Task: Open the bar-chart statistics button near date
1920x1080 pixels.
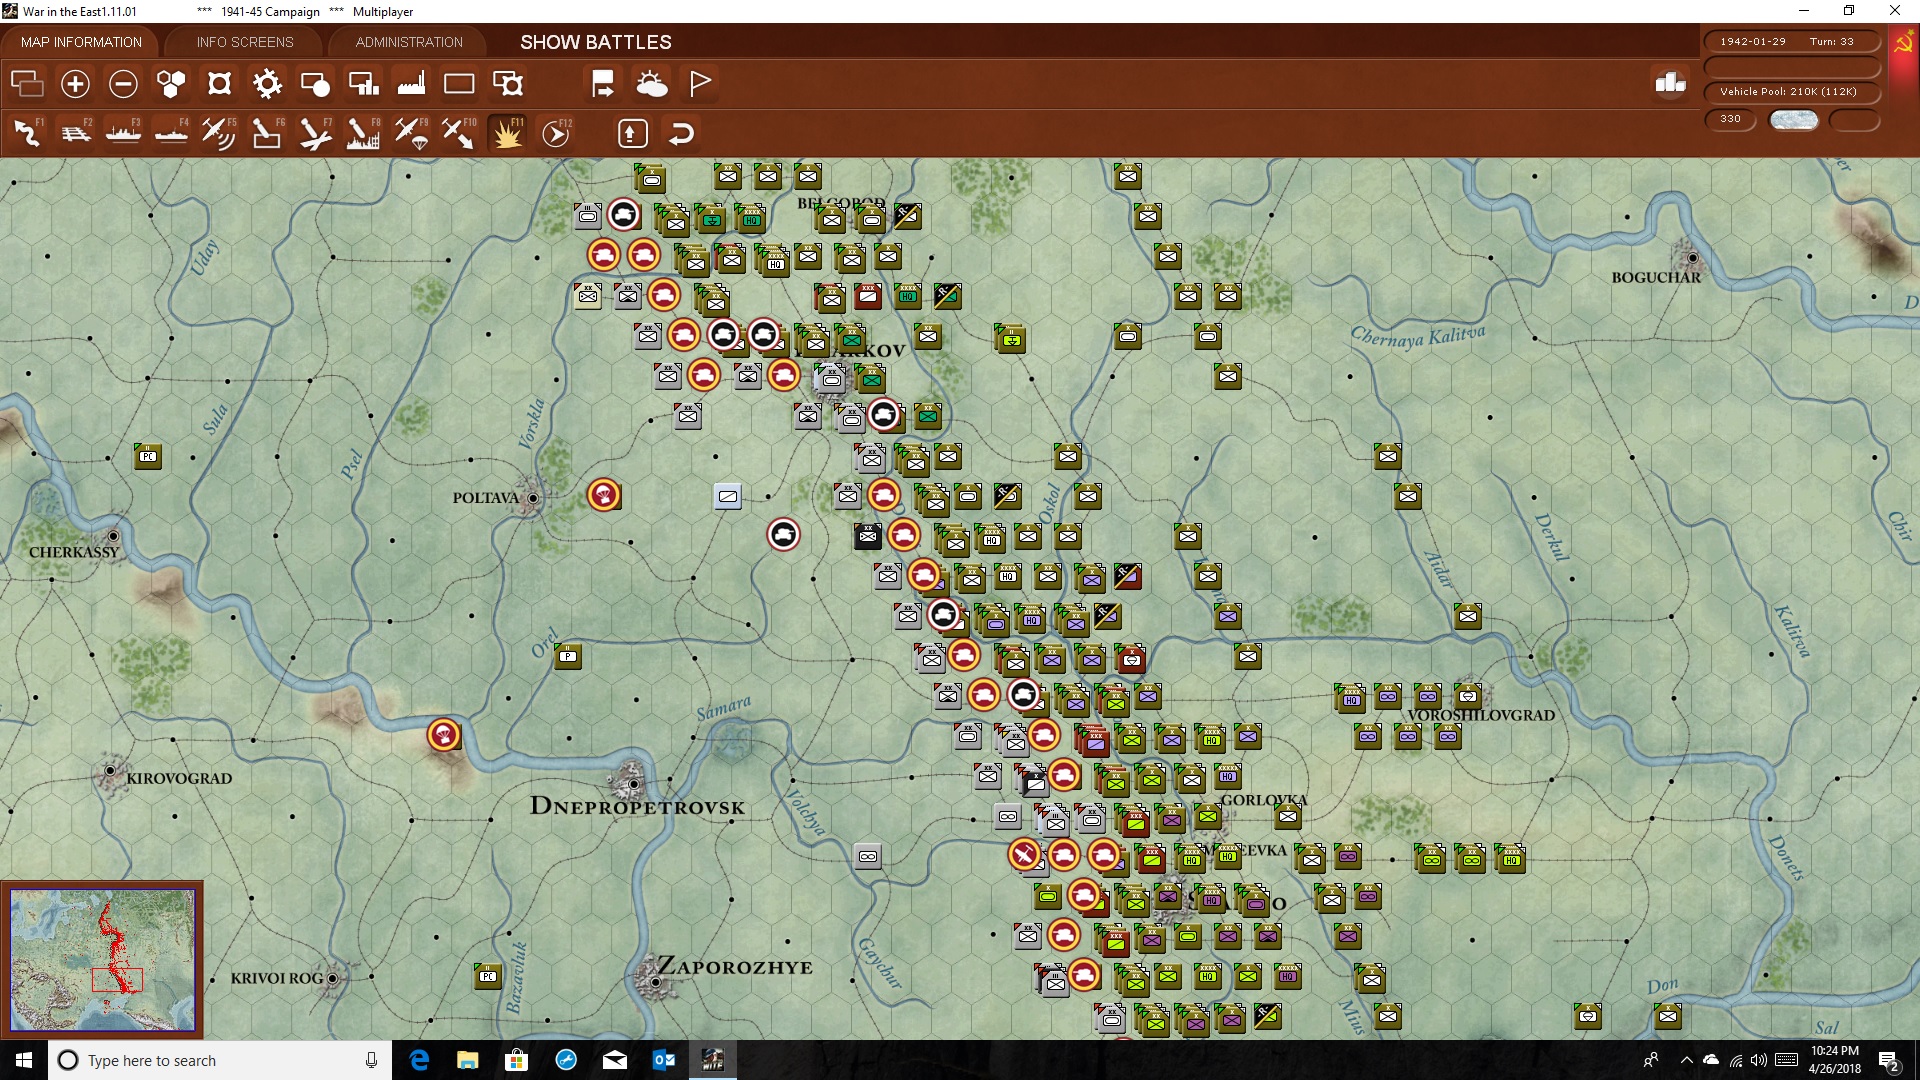Action: tap(1670, 83)
